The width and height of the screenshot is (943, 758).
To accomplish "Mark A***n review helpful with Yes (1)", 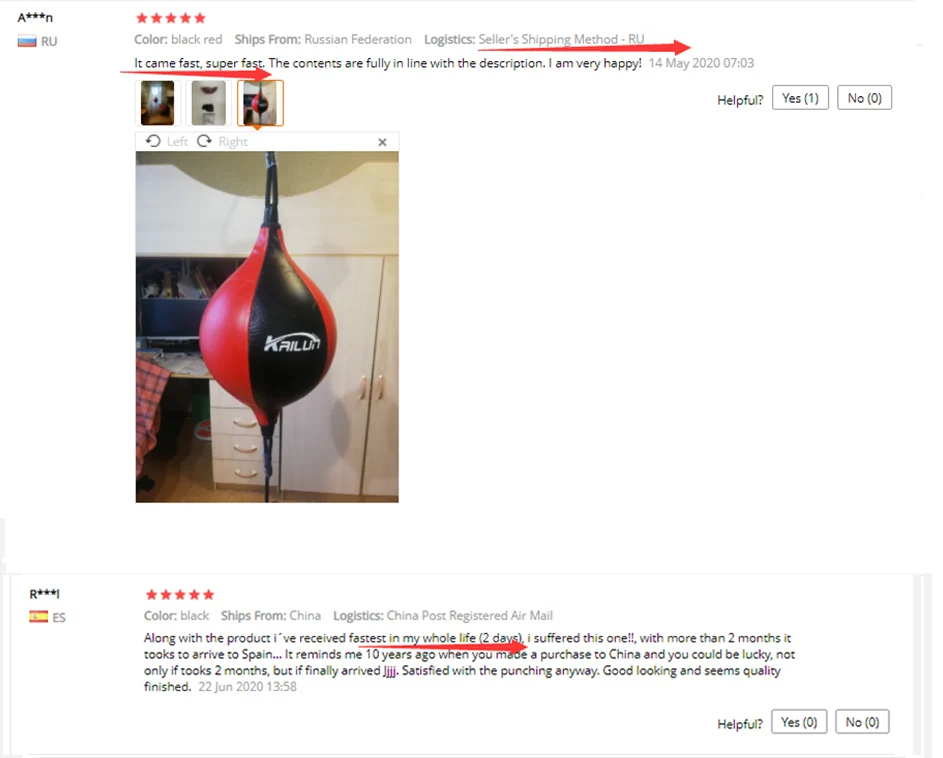I will tap(800, 98).
